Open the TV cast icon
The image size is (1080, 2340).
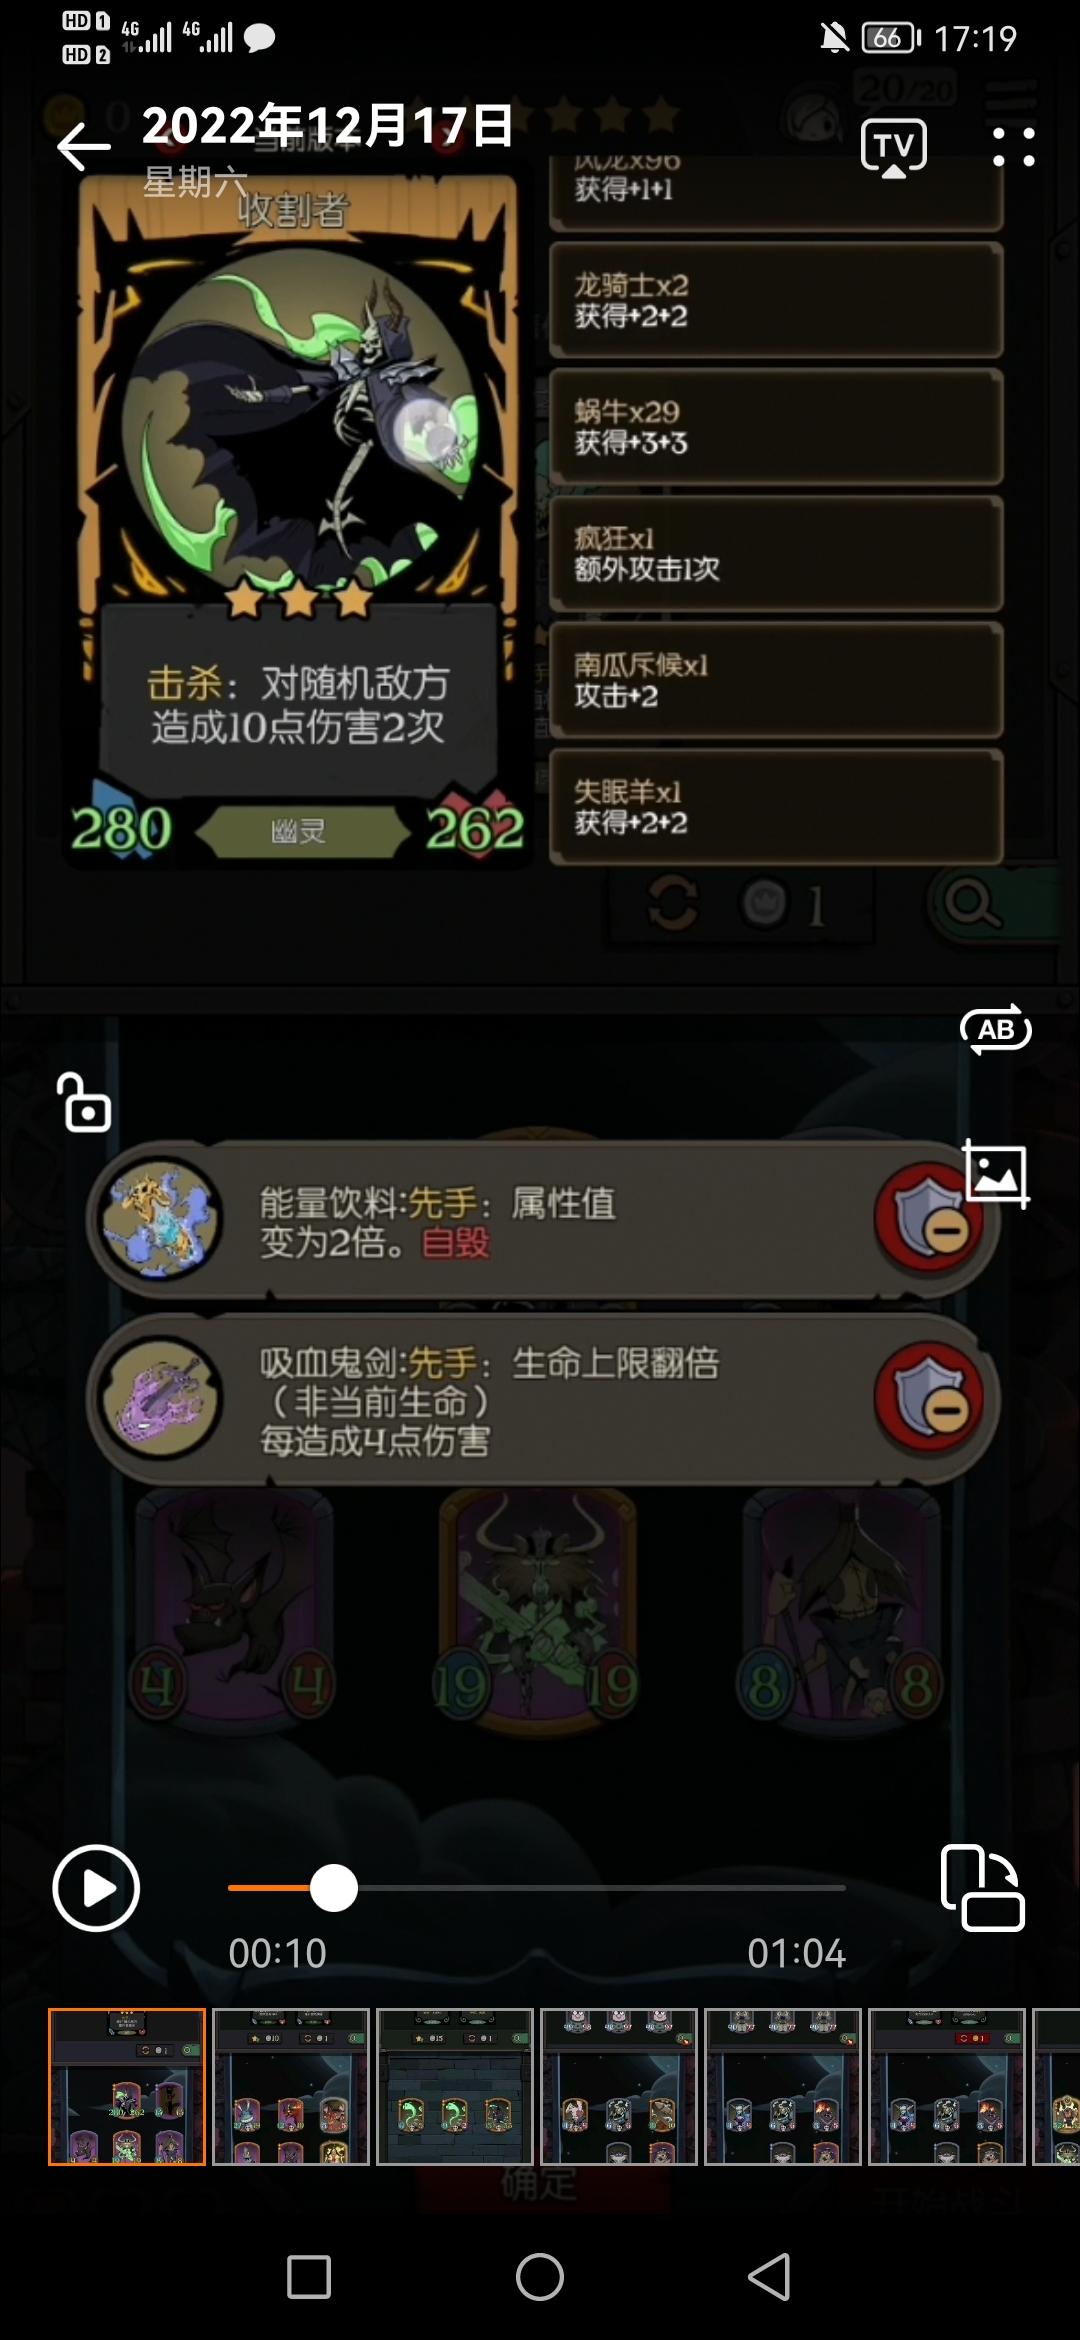click(x=893, y=148)
